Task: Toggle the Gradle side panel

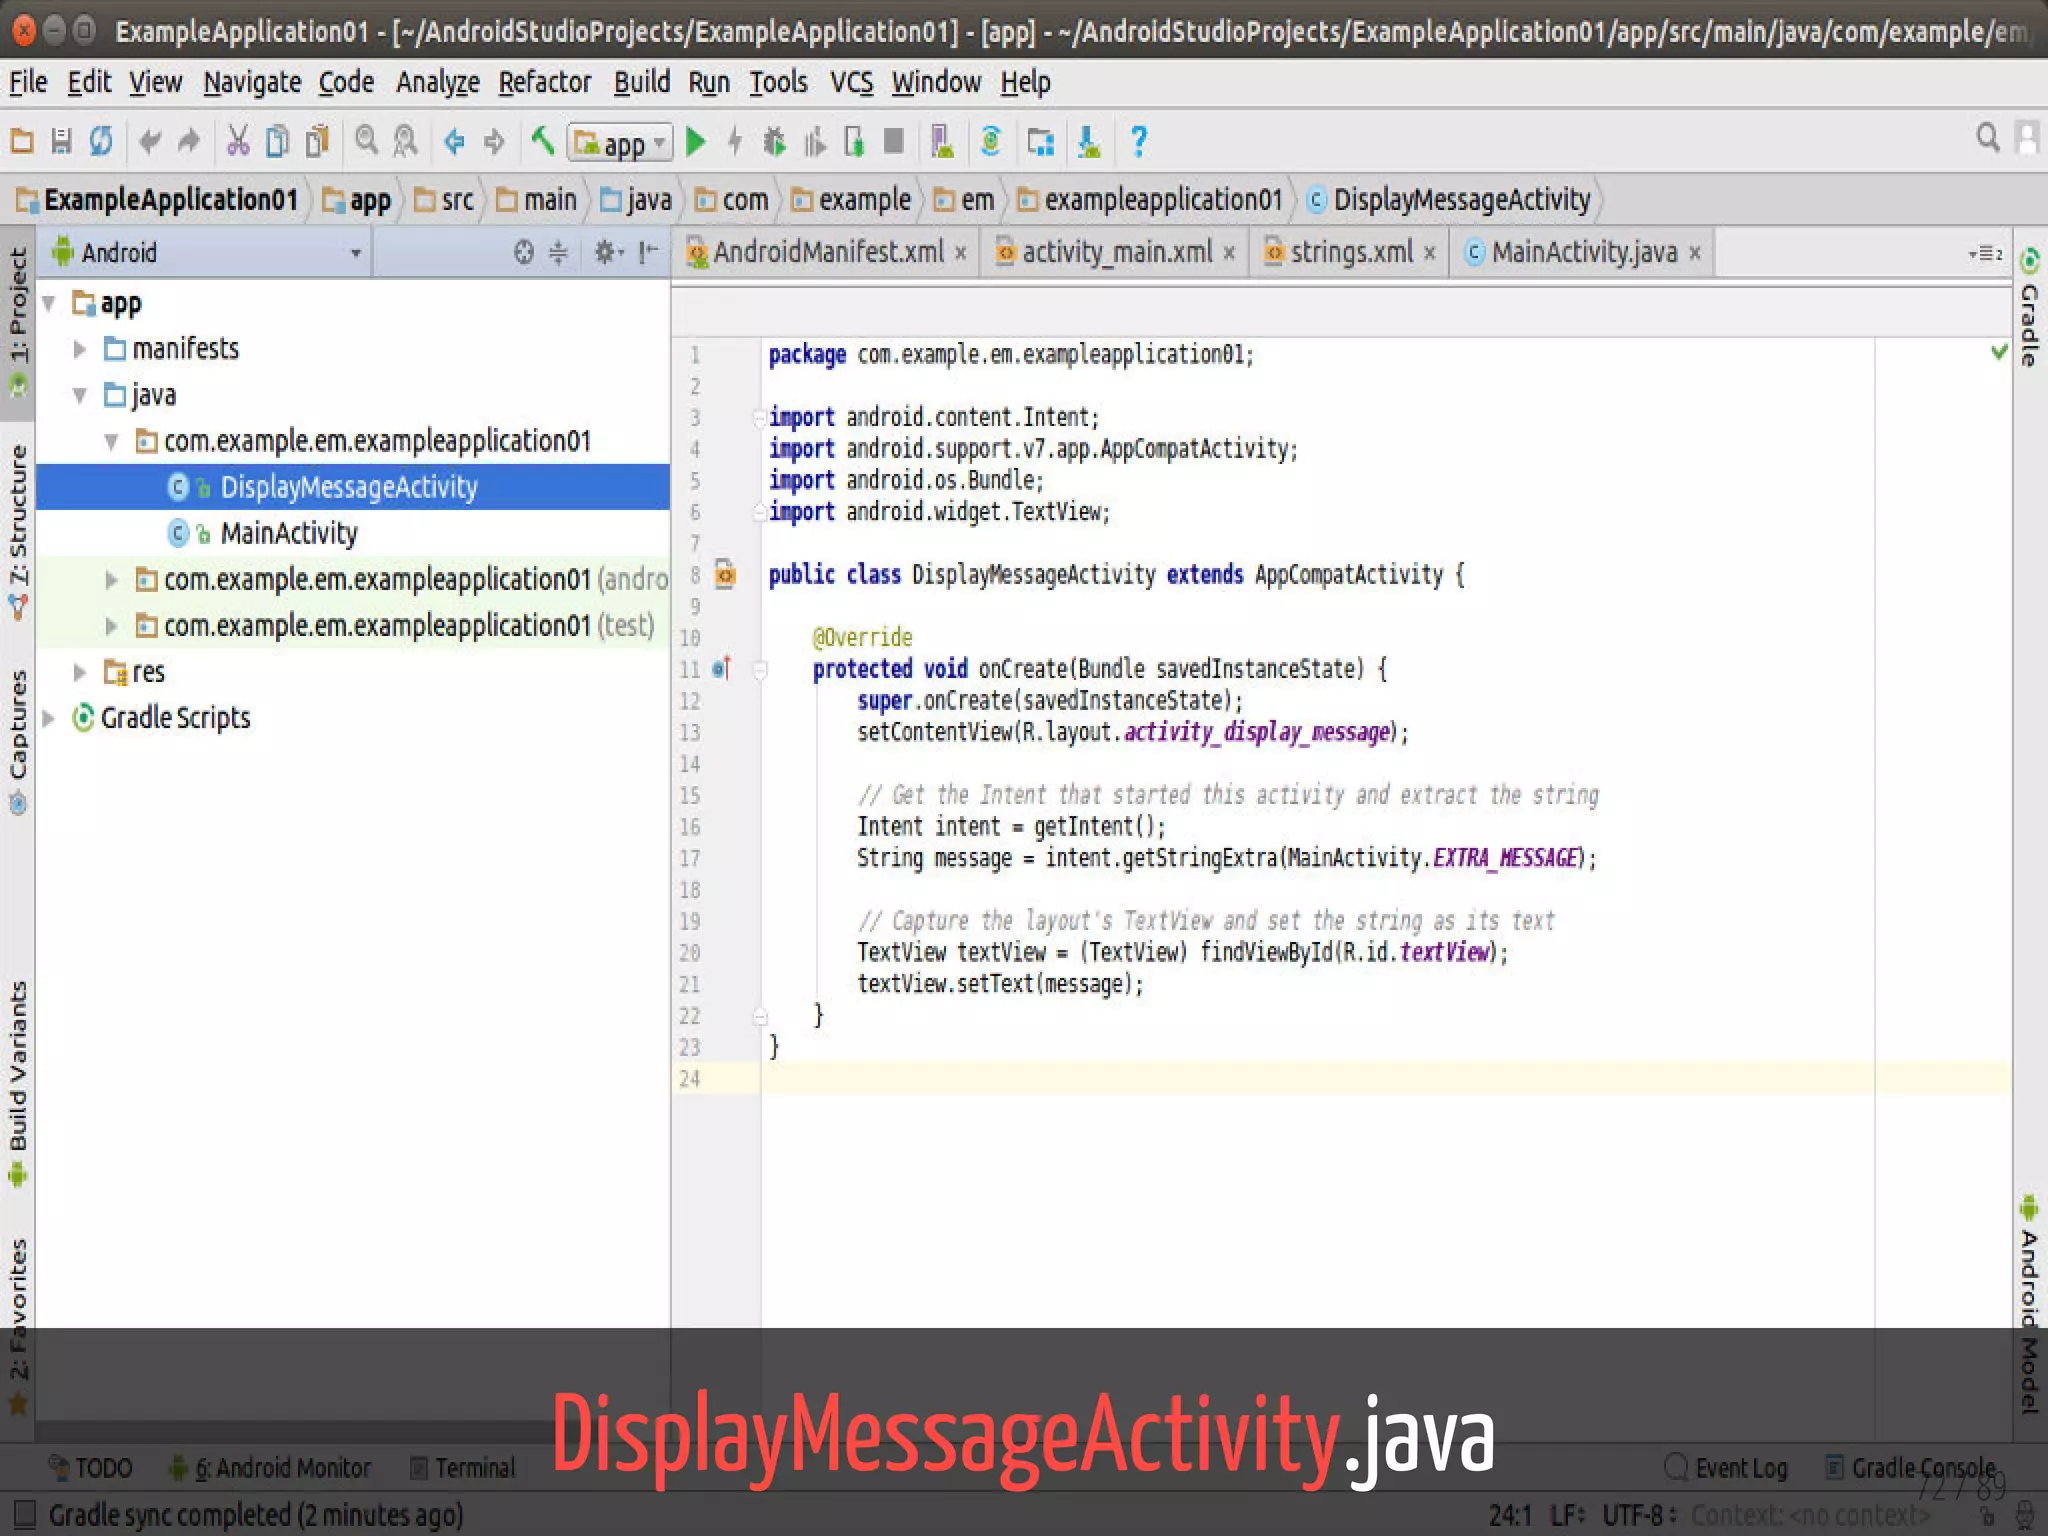Action: (2029, 306)
